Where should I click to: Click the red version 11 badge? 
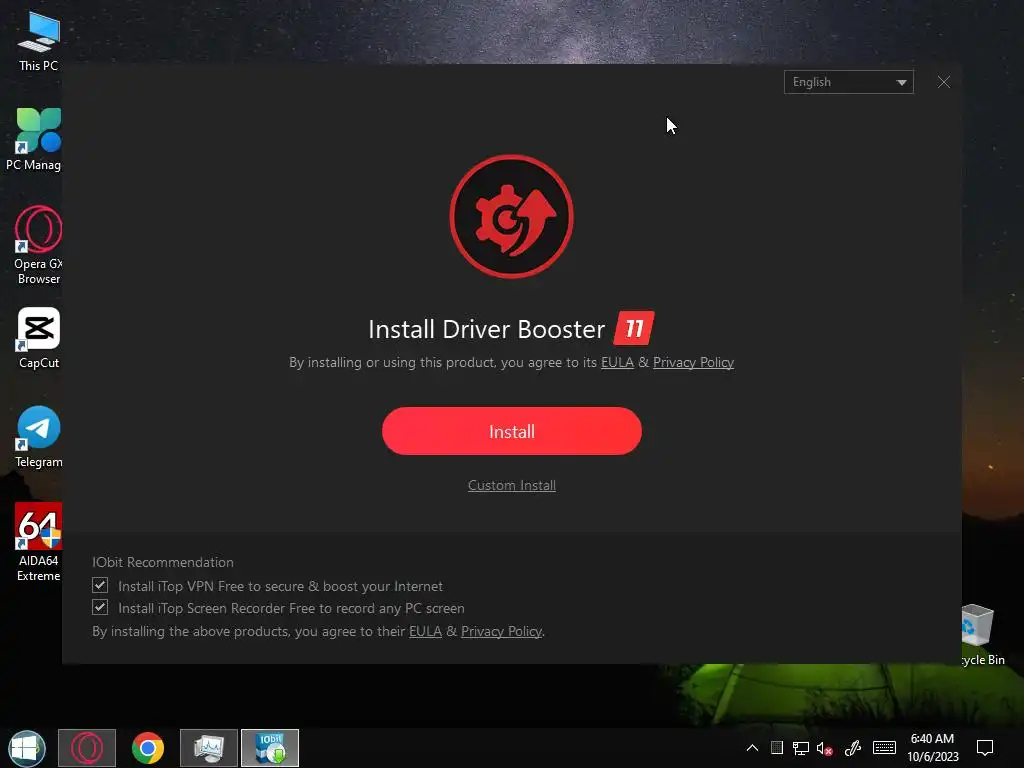pyautogui.click(x=633, y=328)
